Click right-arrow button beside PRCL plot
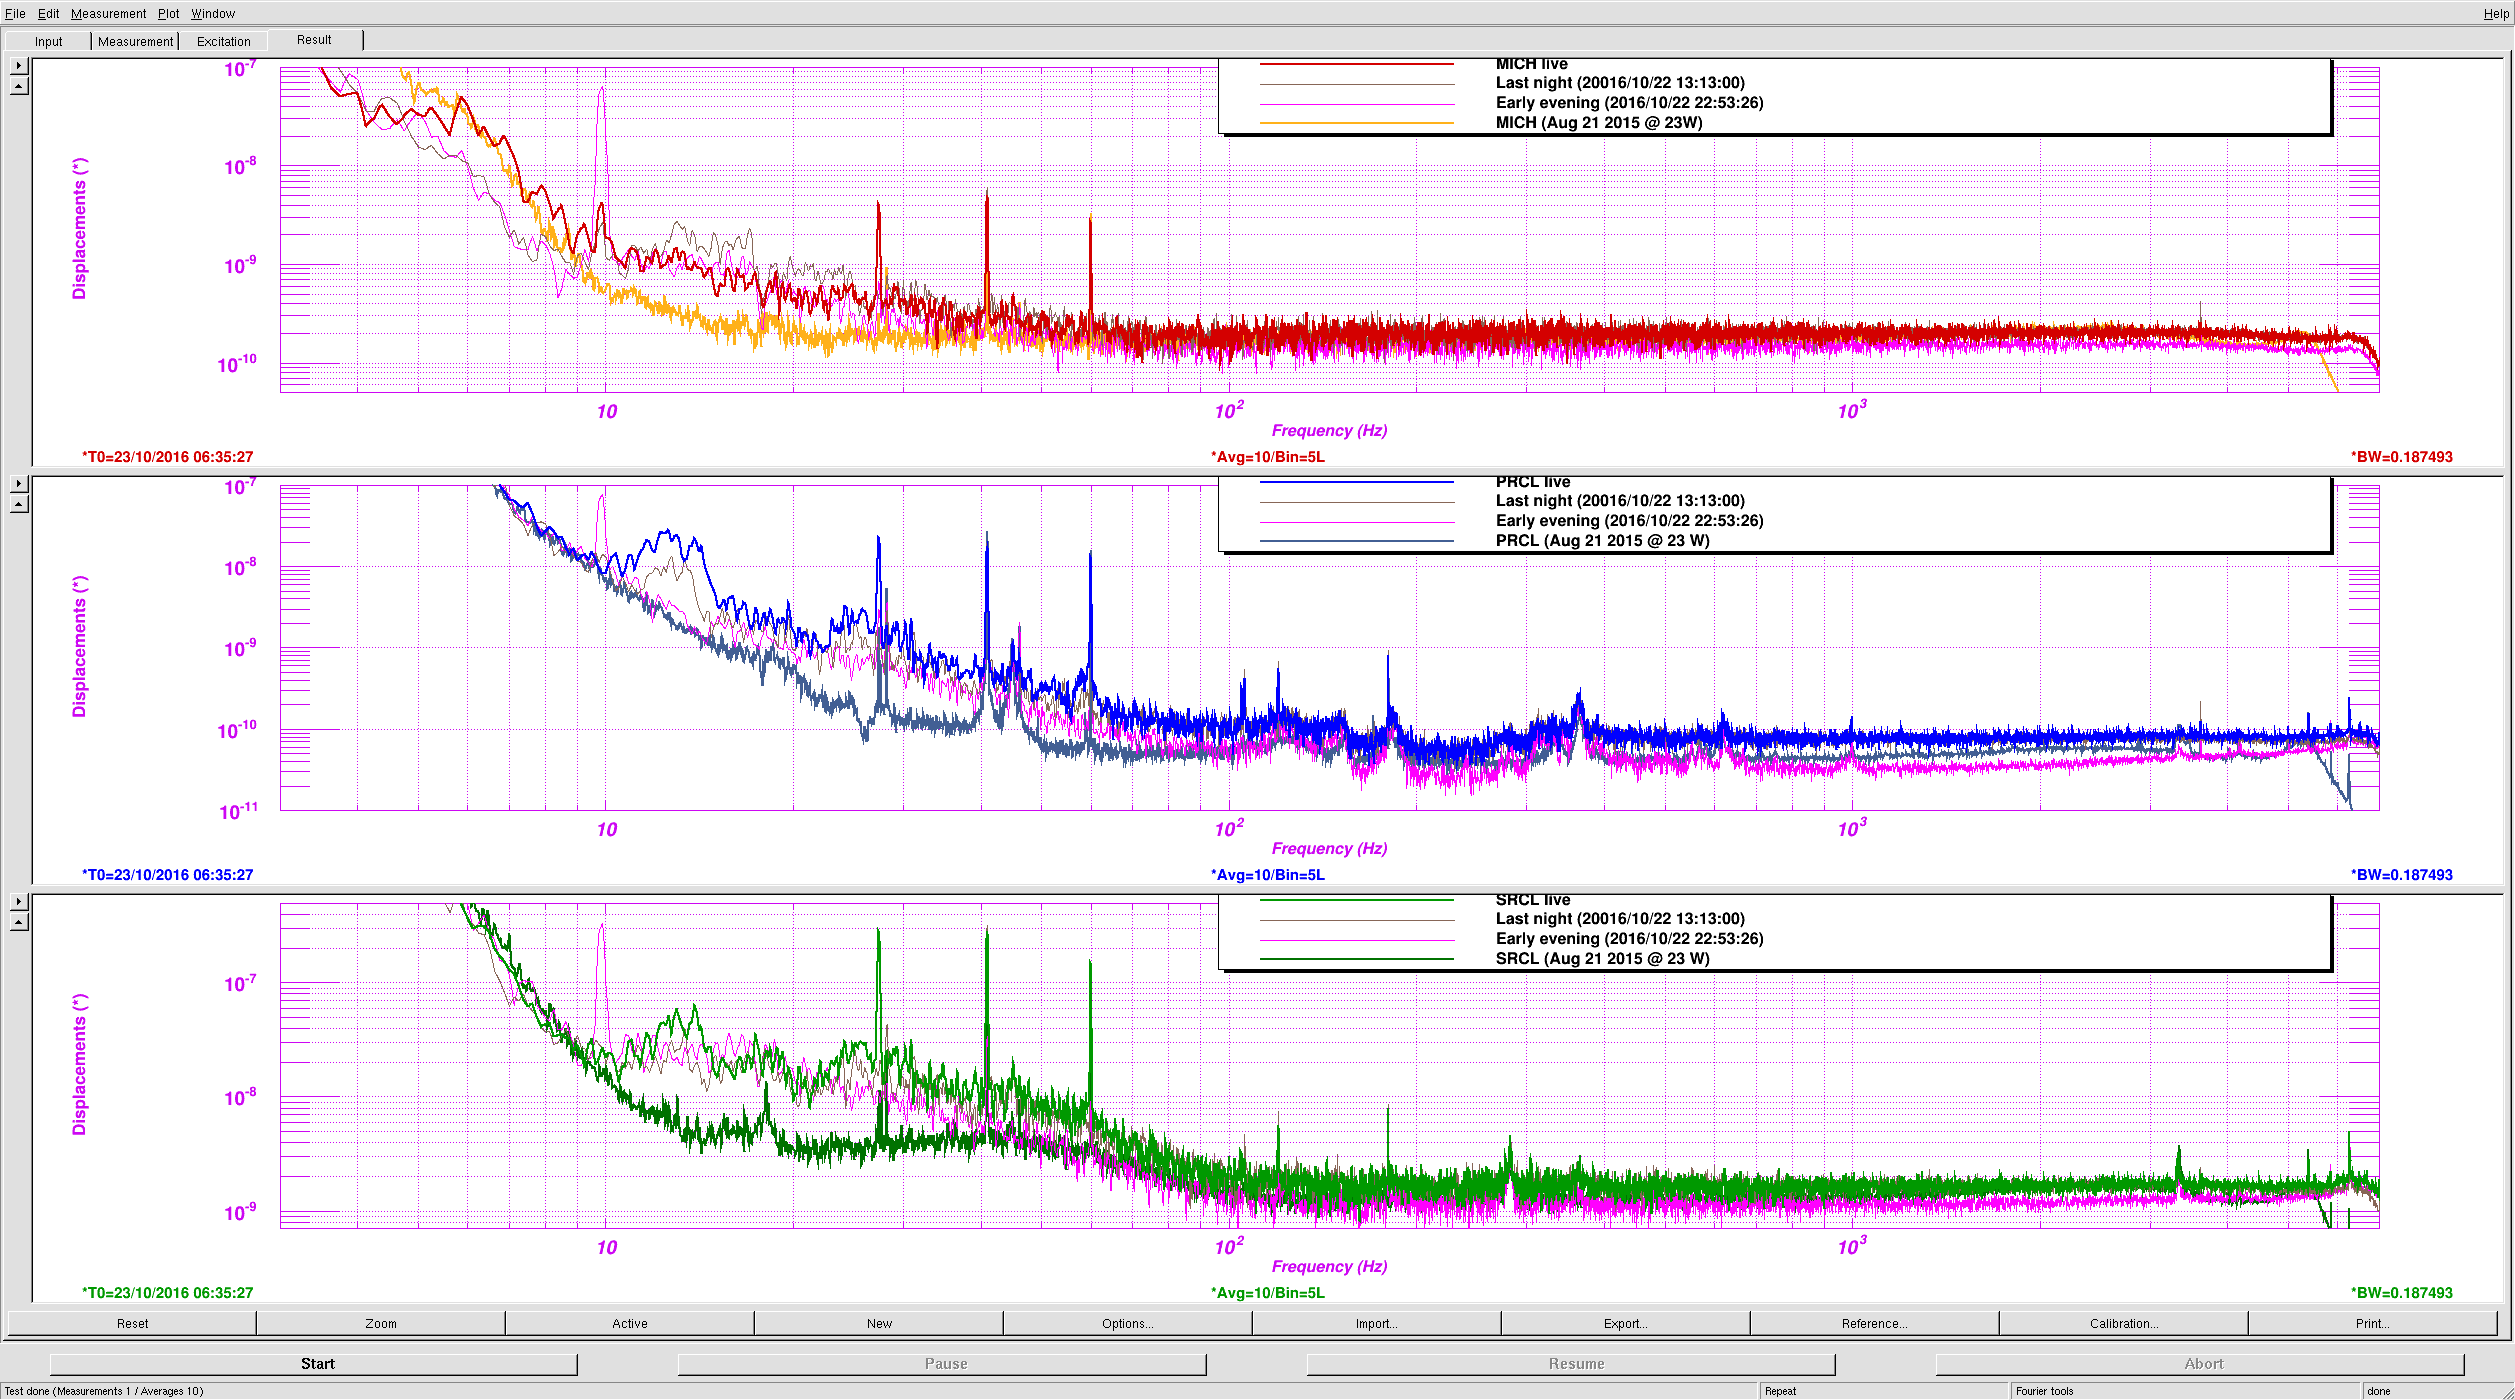The image size is (2515, 1400). coord(18,484)
